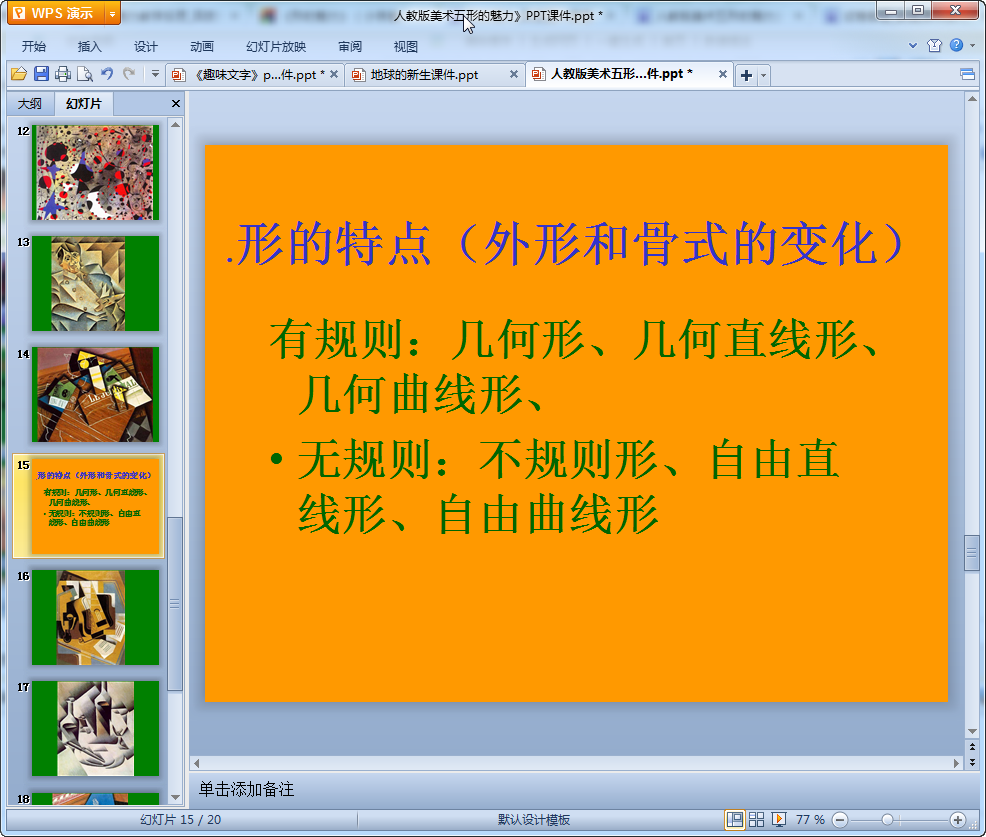Start slideshow from status bar icon
986x837 pixels.
click(x=778, y=819)
